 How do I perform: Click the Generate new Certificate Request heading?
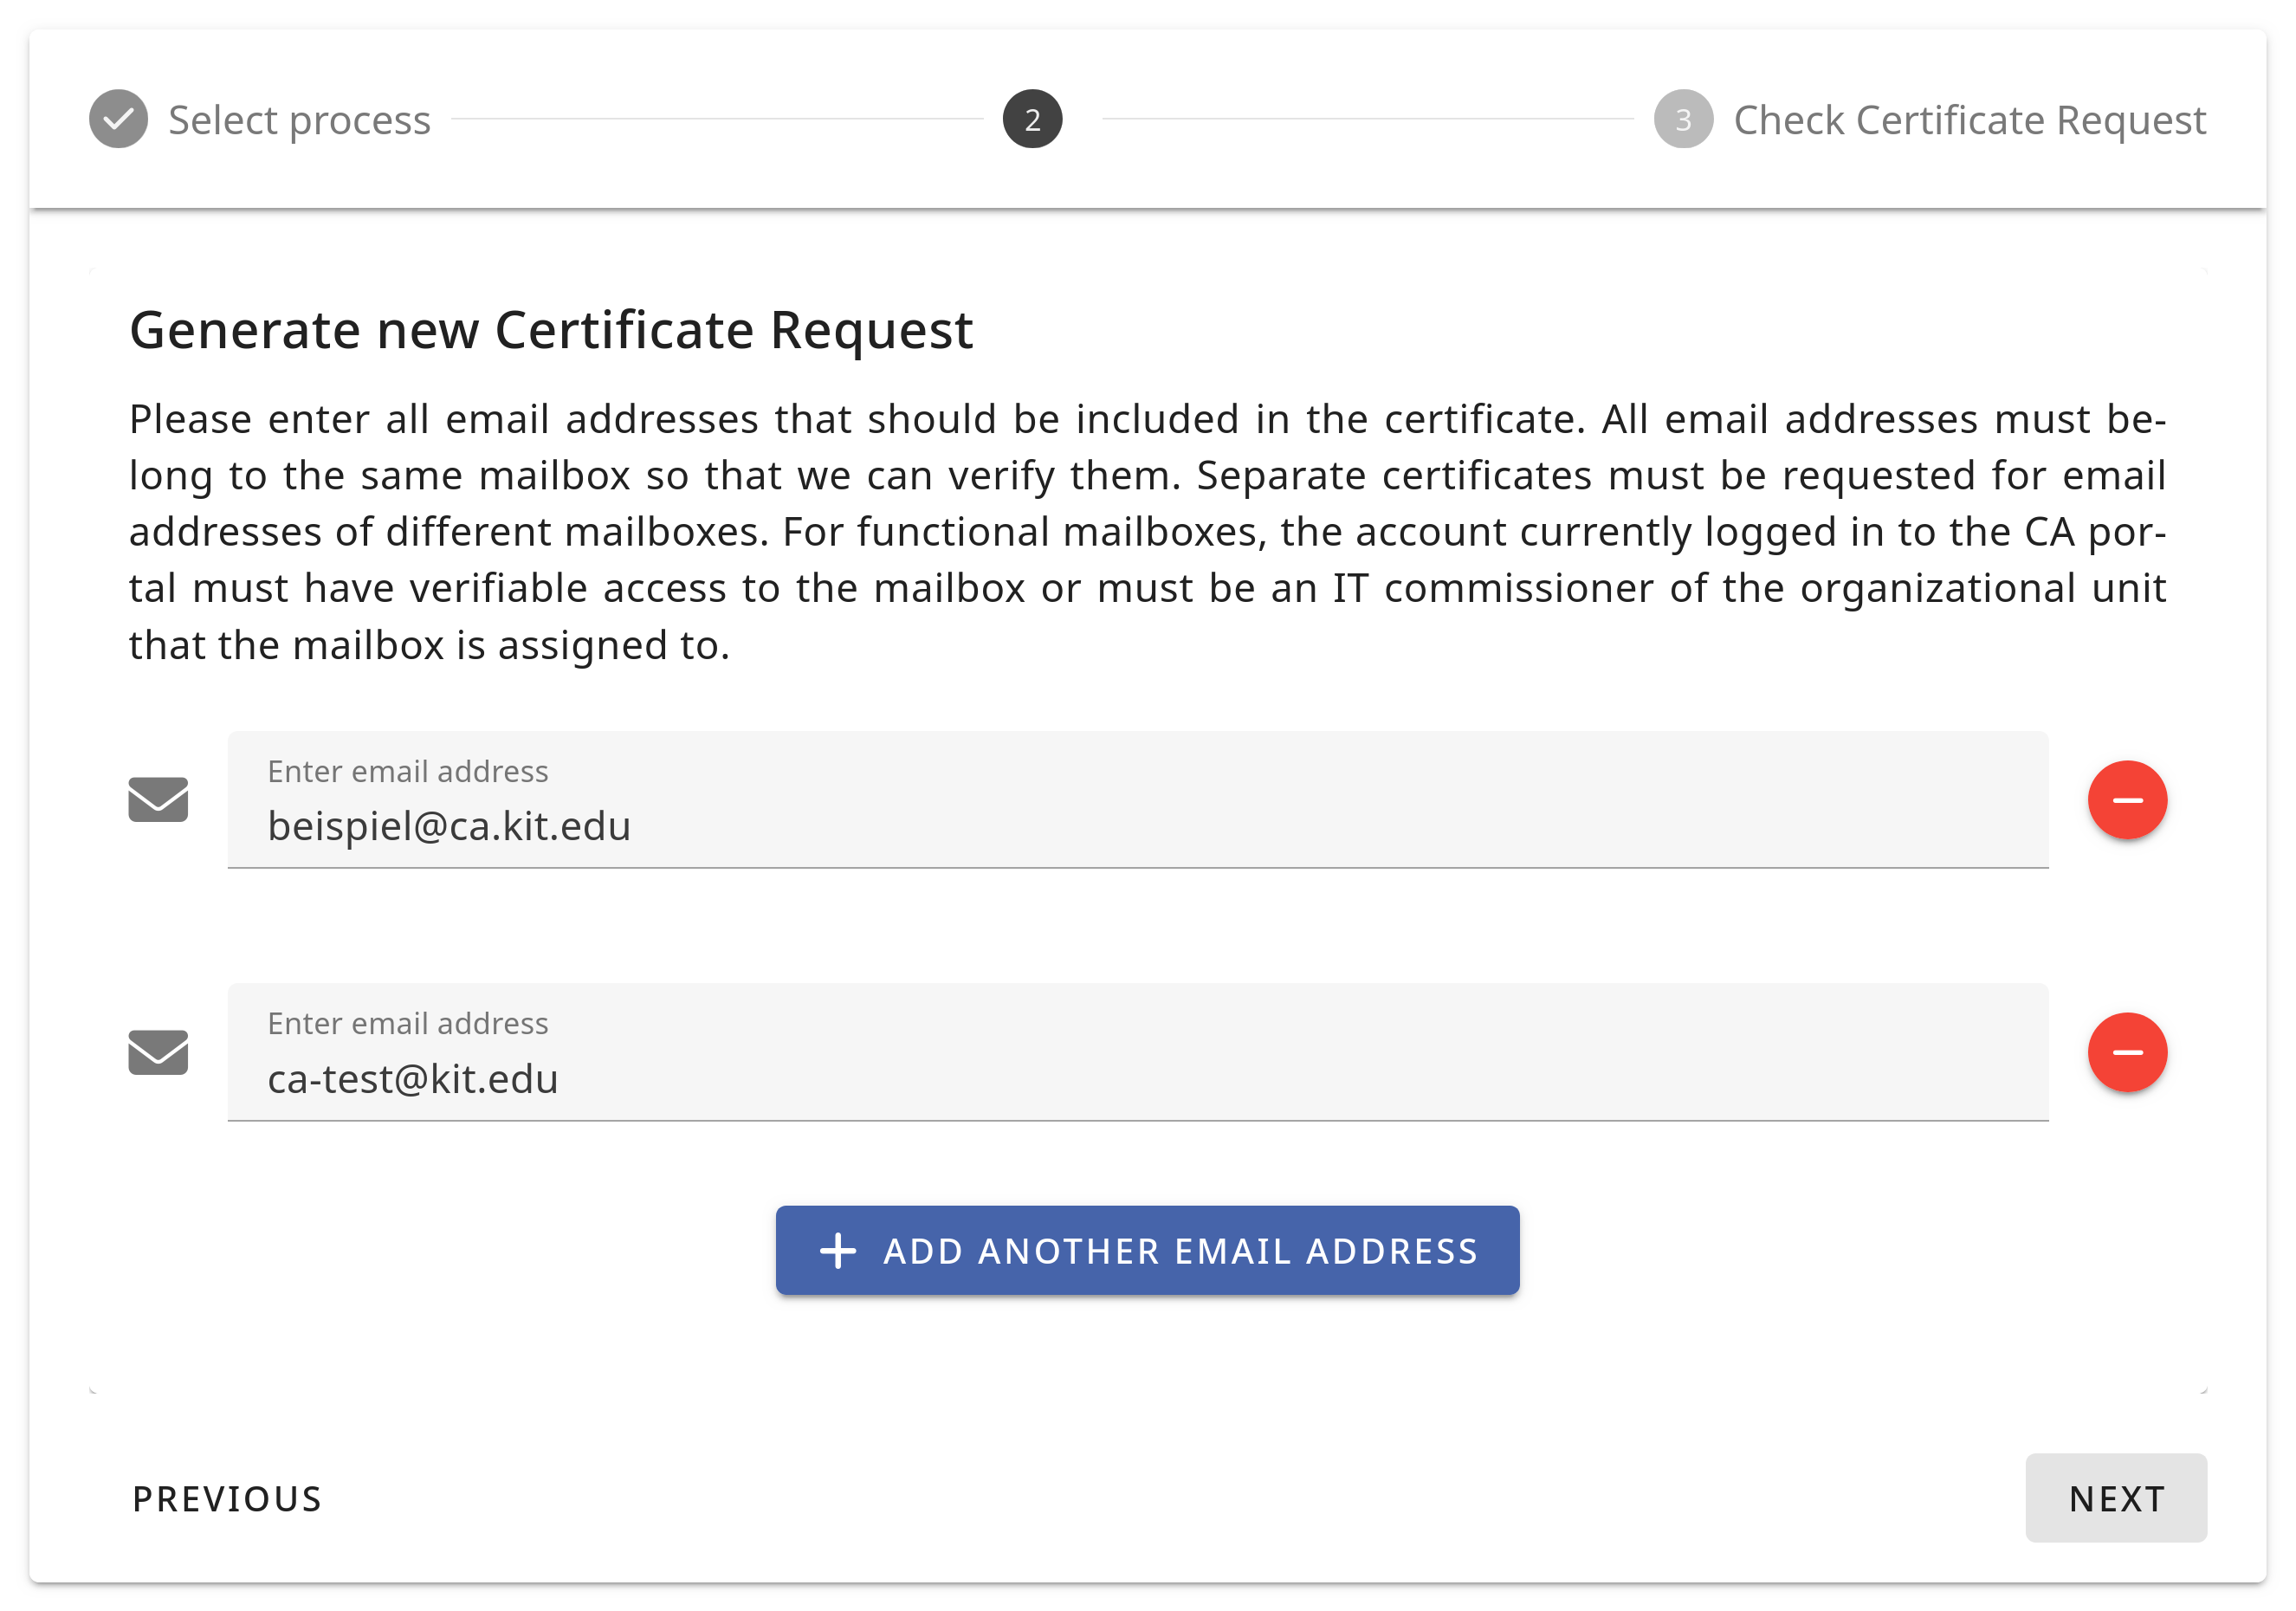pyautogui.click(x=551, y=330)
